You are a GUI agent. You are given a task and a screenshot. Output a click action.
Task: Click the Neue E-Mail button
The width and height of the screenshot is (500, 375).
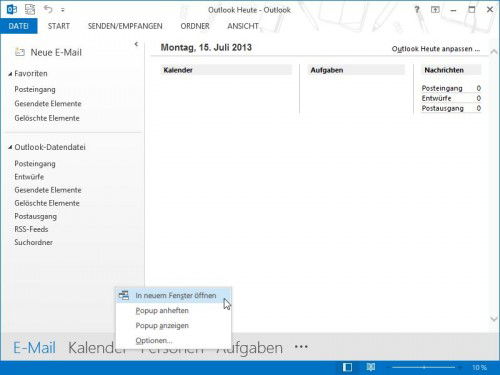[48, 52]
